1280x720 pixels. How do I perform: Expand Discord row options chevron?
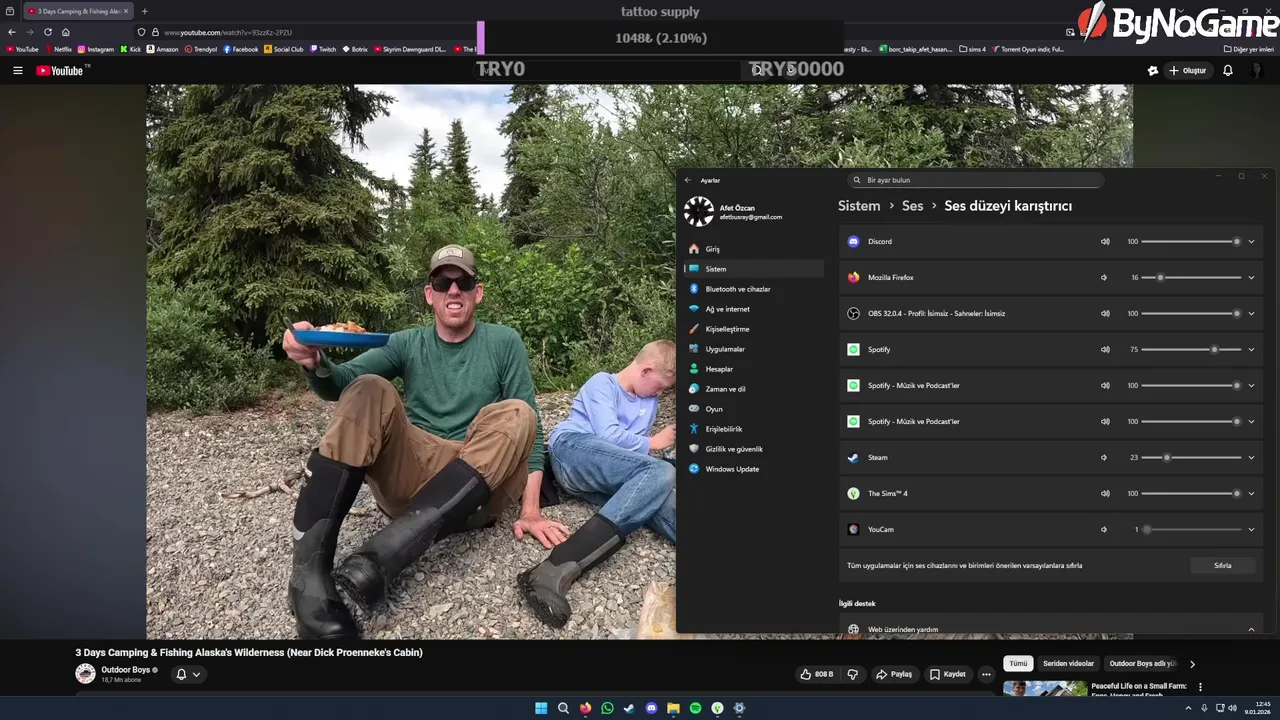point(1251,241)
